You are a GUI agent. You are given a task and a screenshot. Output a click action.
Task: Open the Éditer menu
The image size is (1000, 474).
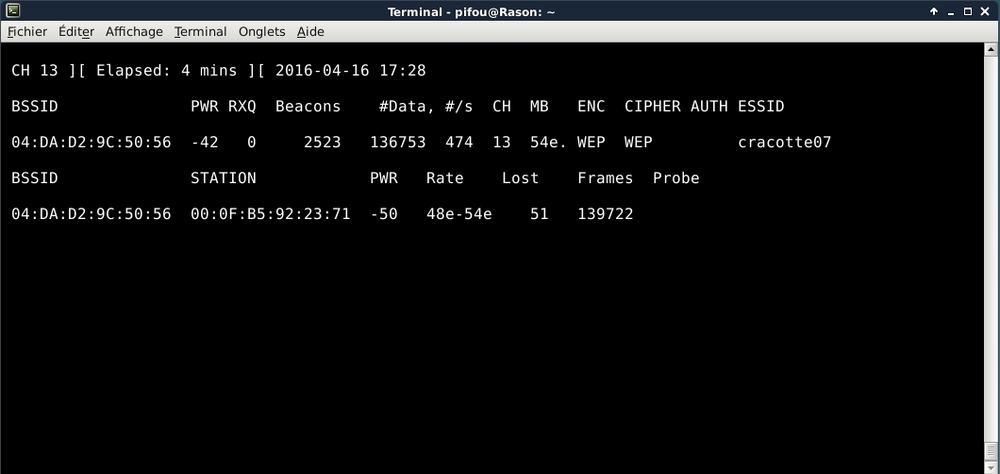pos(76,31)
